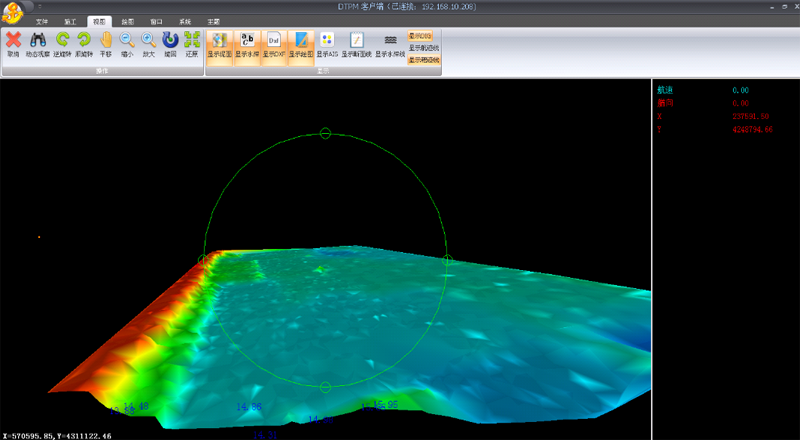Zoom in using the 放大 magnifier
Viewport: 800px width, 440px height.
coord(148,44)
